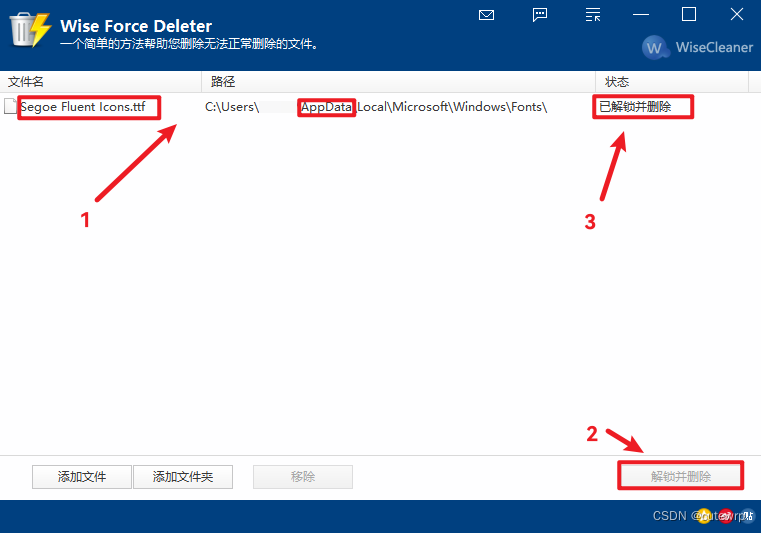Click the 已解锁并删除 status cell
This screenshot has height=533, width=761.
pyautogui.click(x=635, y=107)
